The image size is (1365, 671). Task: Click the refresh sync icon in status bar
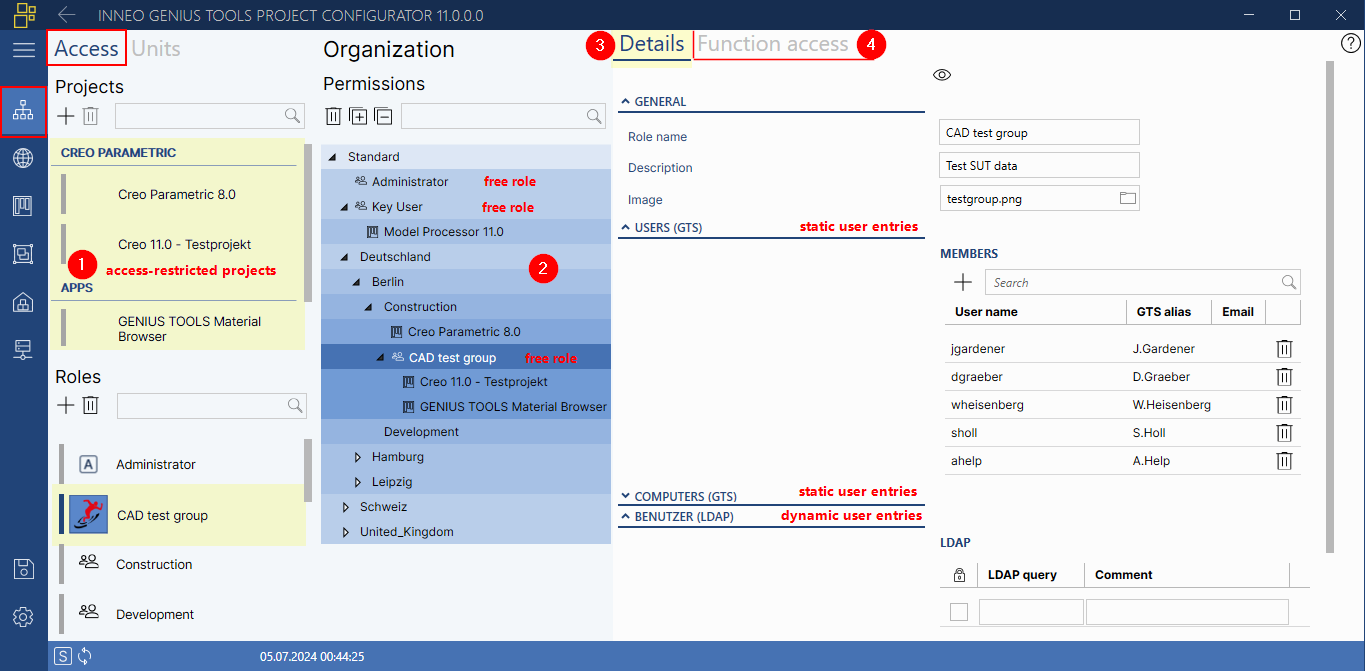(x=85, y=656)
